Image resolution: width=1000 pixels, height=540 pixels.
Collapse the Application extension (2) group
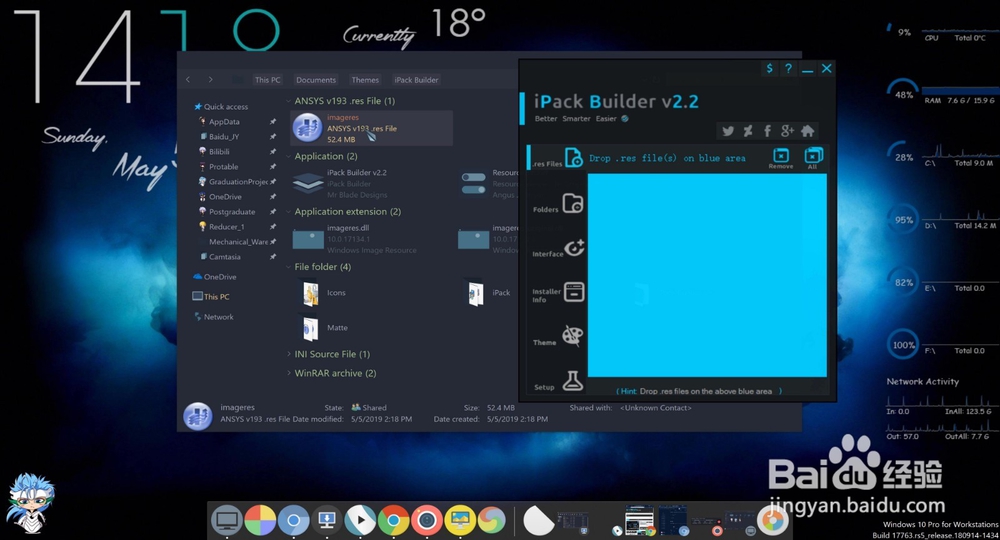(x=288, y=212)
